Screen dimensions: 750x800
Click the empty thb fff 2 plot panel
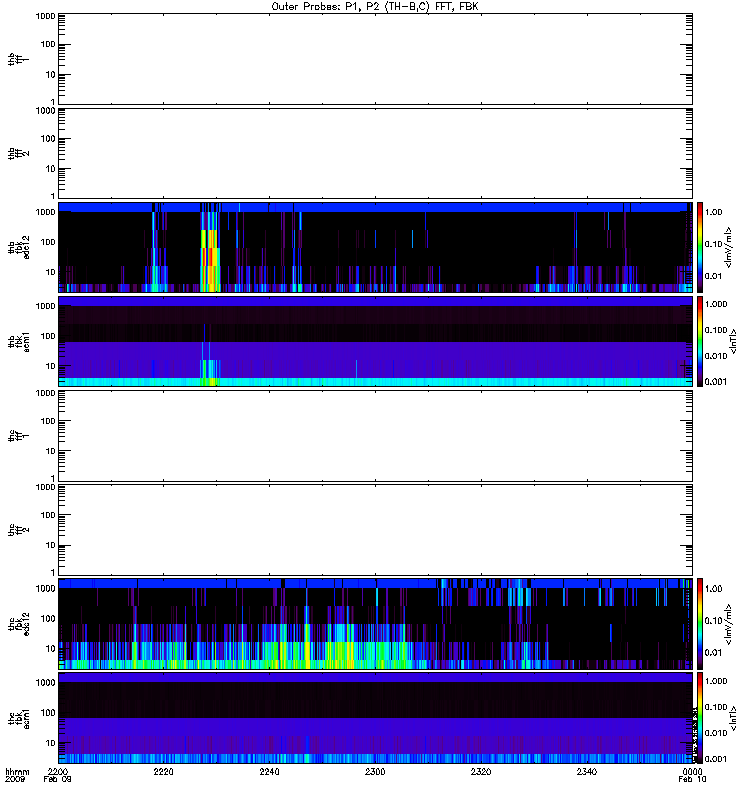tap(375, 153)
